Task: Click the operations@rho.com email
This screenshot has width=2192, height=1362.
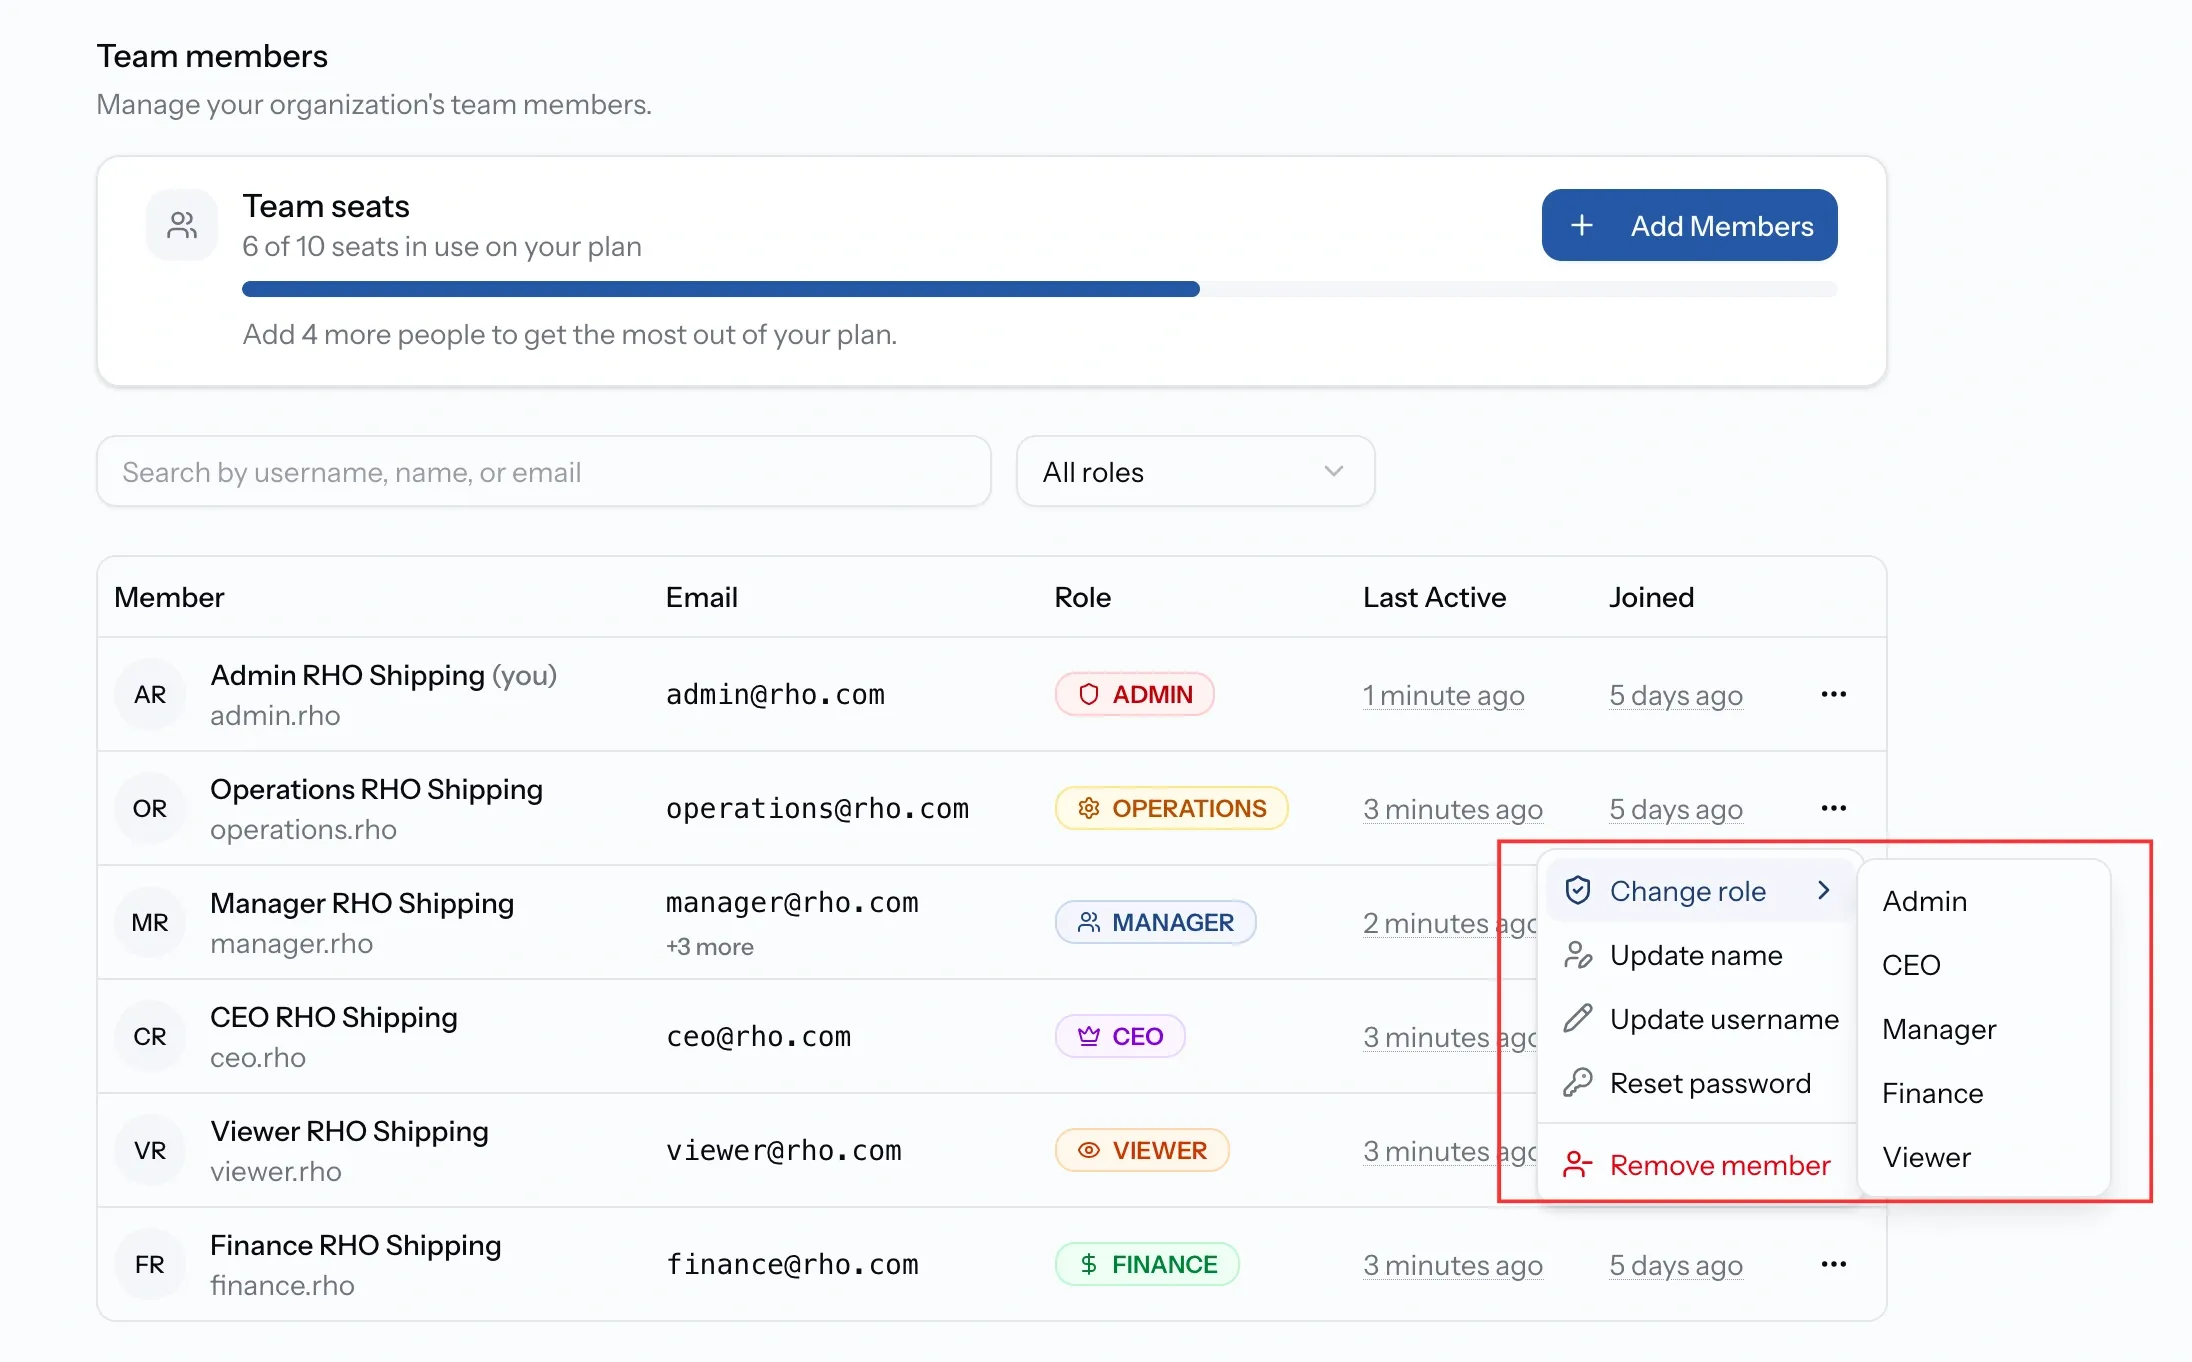Action: coord(817,808)
